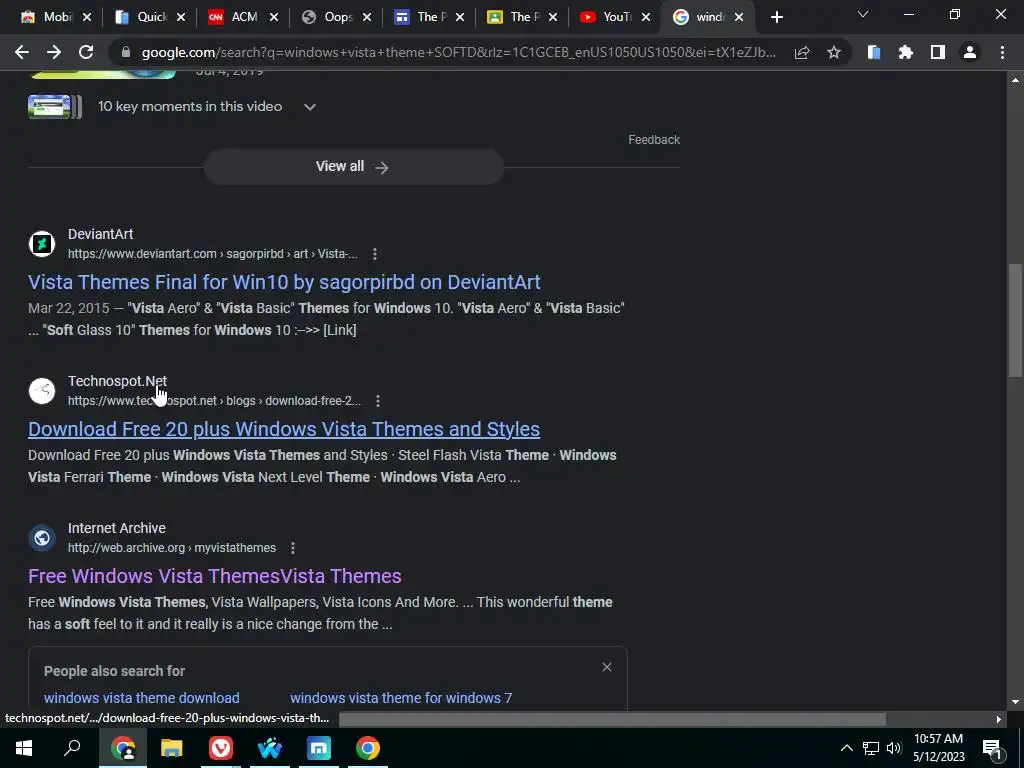Open the Chrome profile avatar

point(970,52)
